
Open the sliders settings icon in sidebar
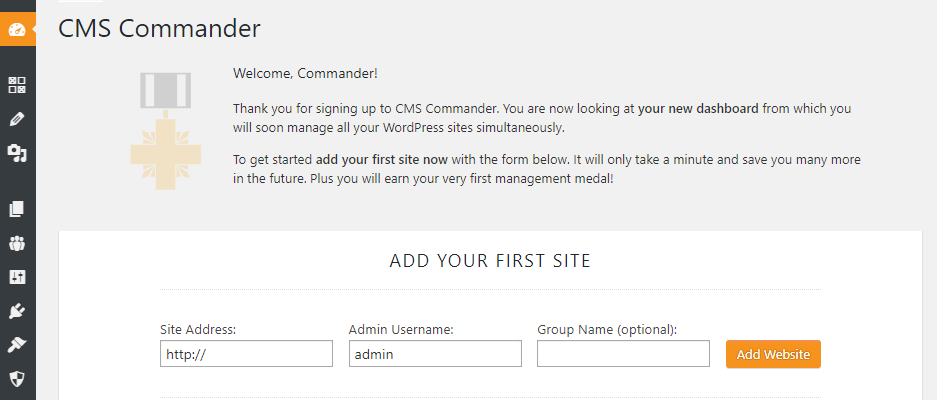tap(17, 277)
